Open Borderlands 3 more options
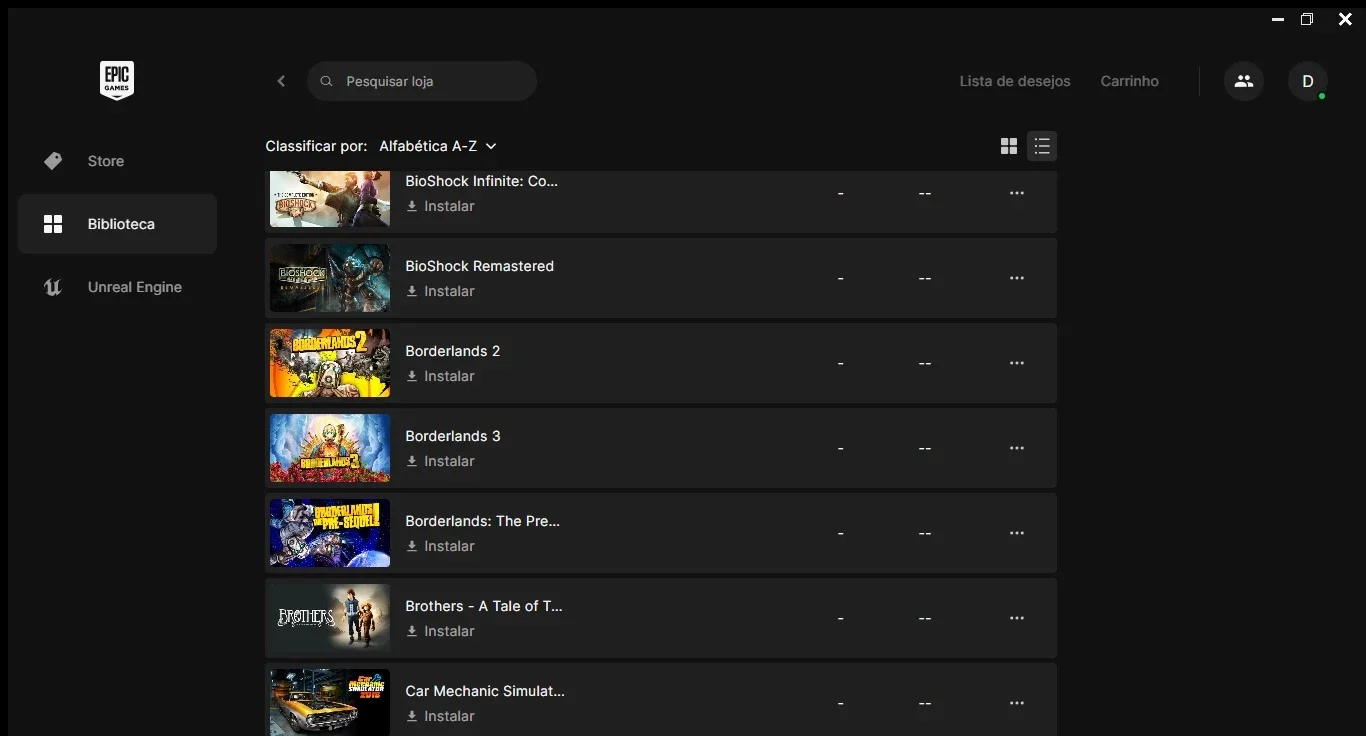1366x736 pixels. (1017, 448)
